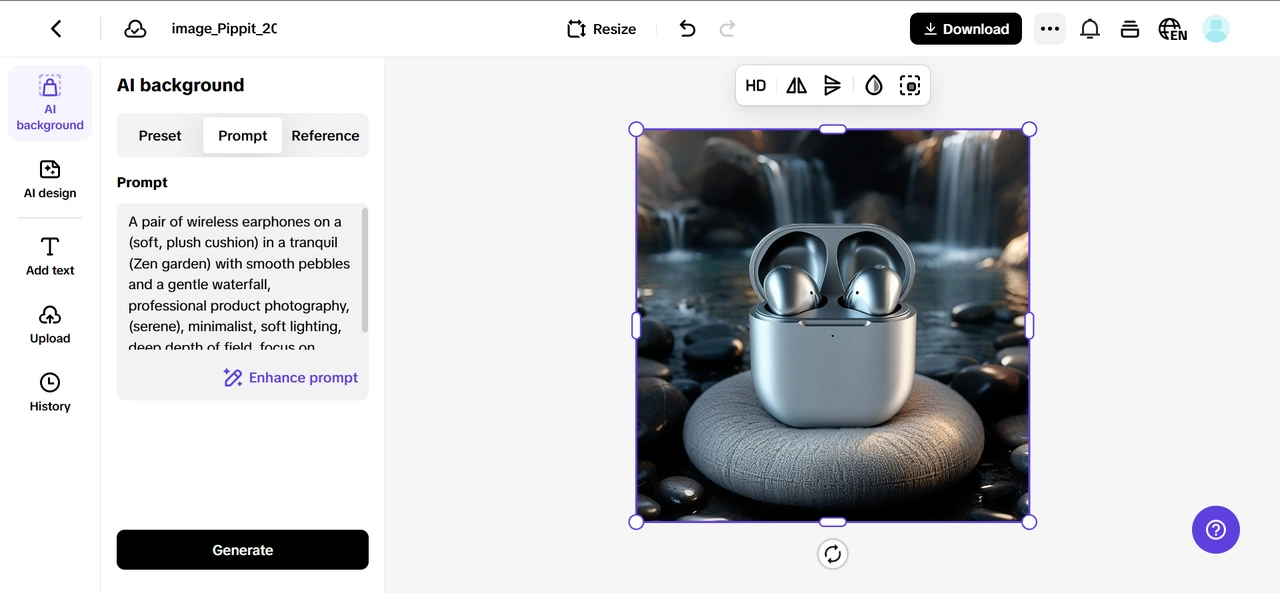
Task: Click the HD upscale tool
Action: point(756,86)
